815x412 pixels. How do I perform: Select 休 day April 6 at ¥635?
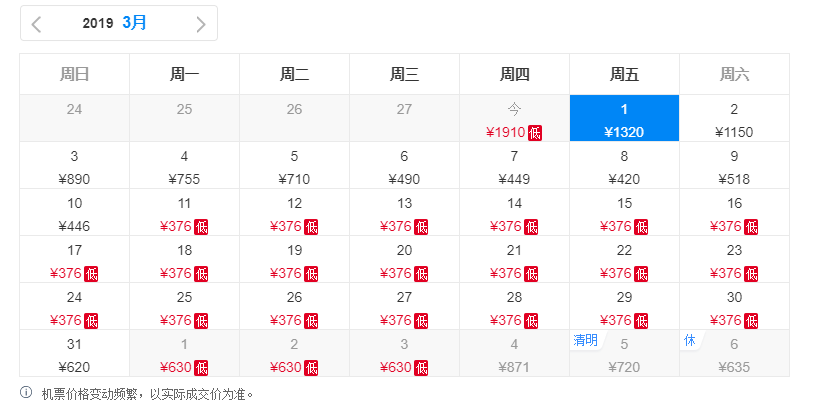734,353
